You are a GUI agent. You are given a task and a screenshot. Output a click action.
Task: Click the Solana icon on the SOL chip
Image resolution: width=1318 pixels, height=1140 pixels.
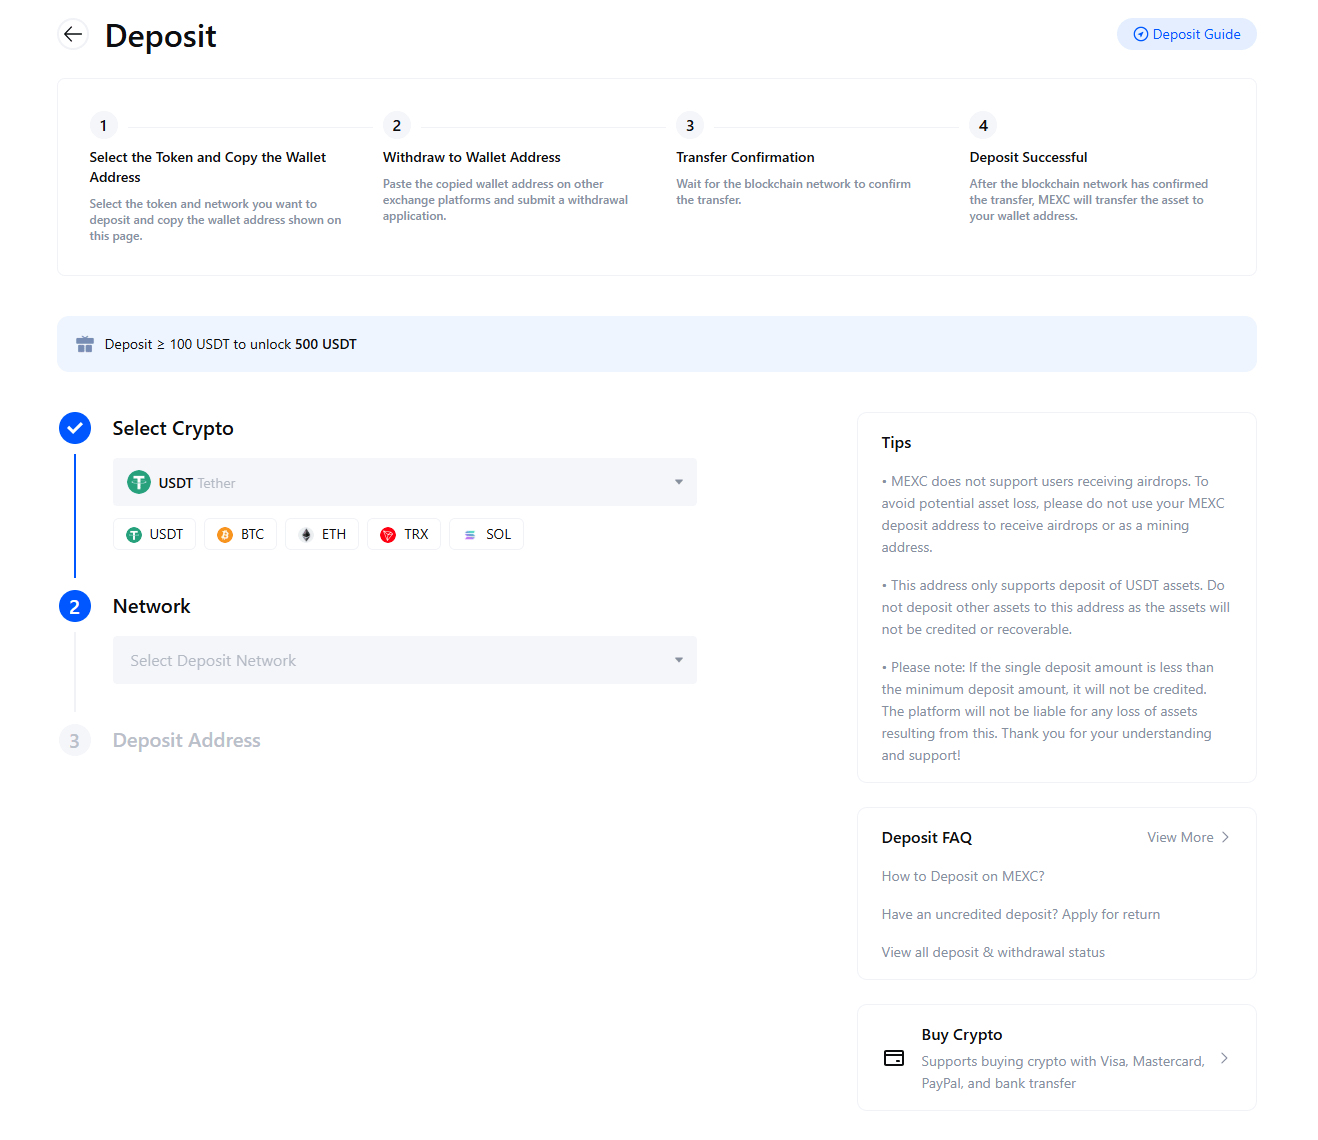[470, 534]
